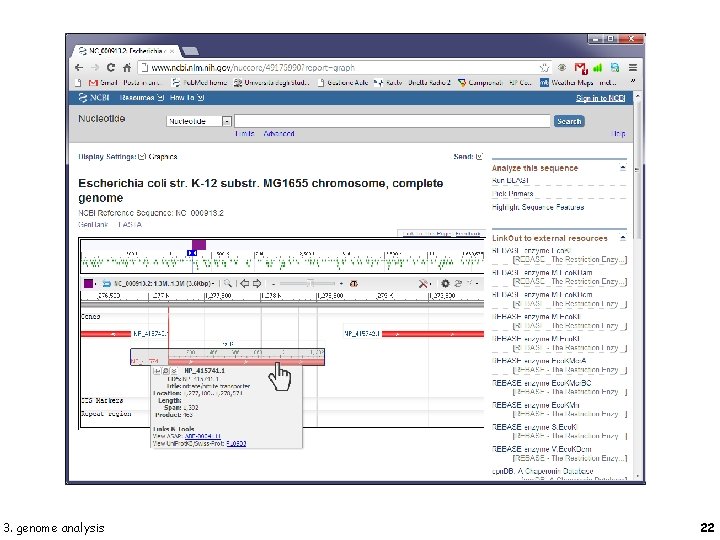
Task: Open the Help link
Action: coord(619,134)
